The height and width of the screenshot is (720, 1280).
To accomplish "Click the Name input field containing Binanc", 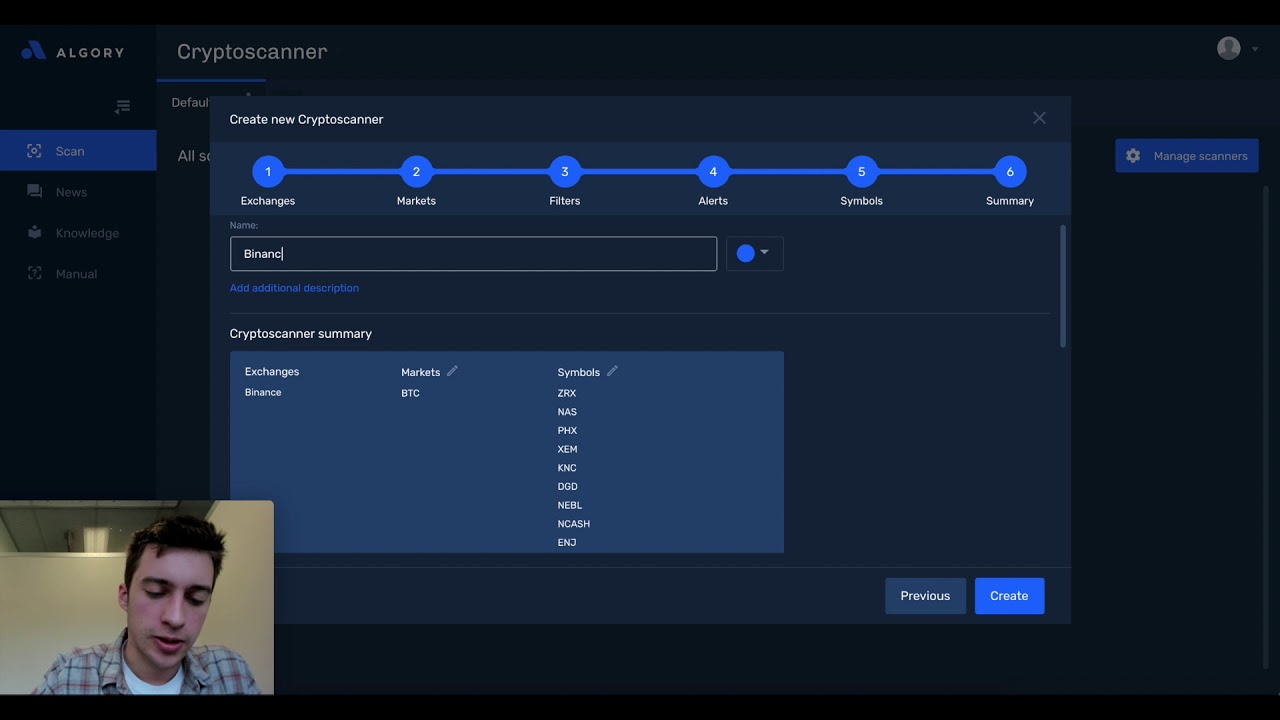I will 473,254.
